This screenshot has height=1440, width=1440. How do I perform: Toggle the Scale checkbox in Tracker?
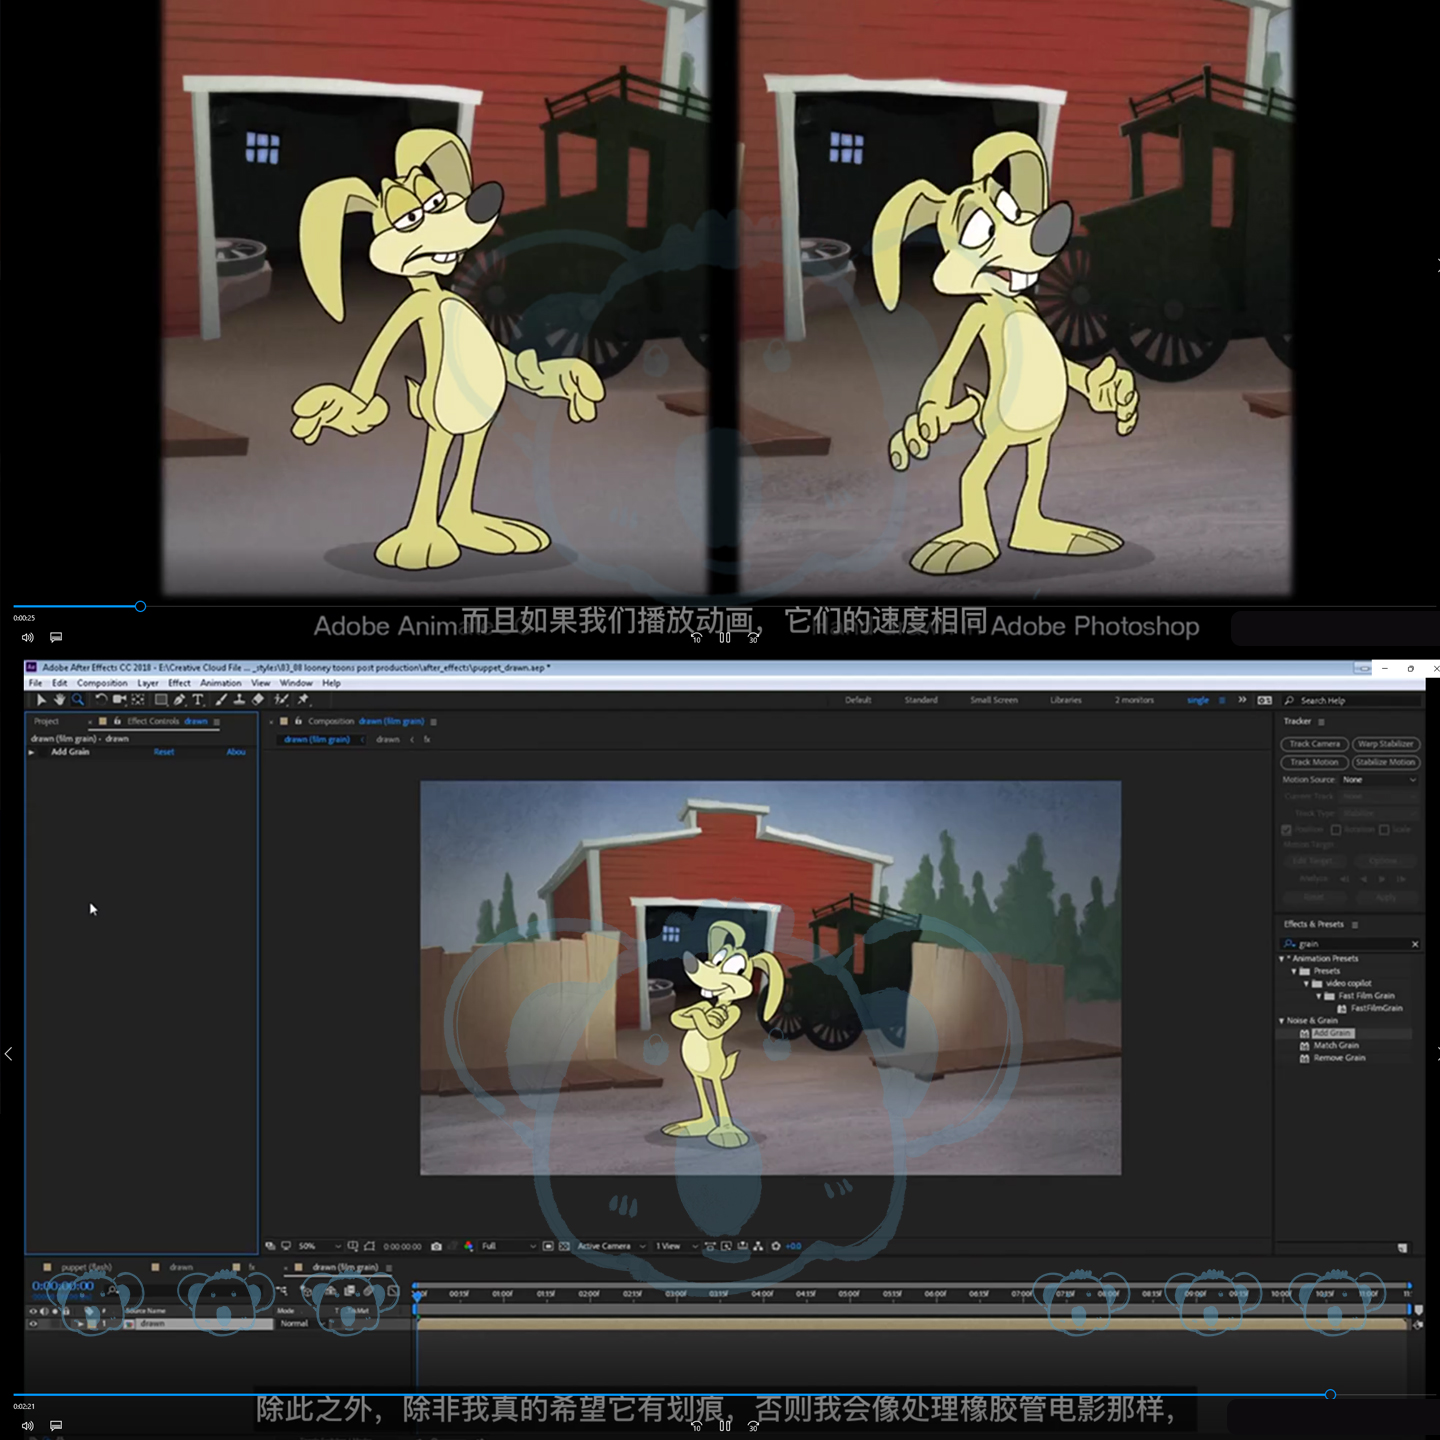pyautogui.click(x=1384, y=830)
